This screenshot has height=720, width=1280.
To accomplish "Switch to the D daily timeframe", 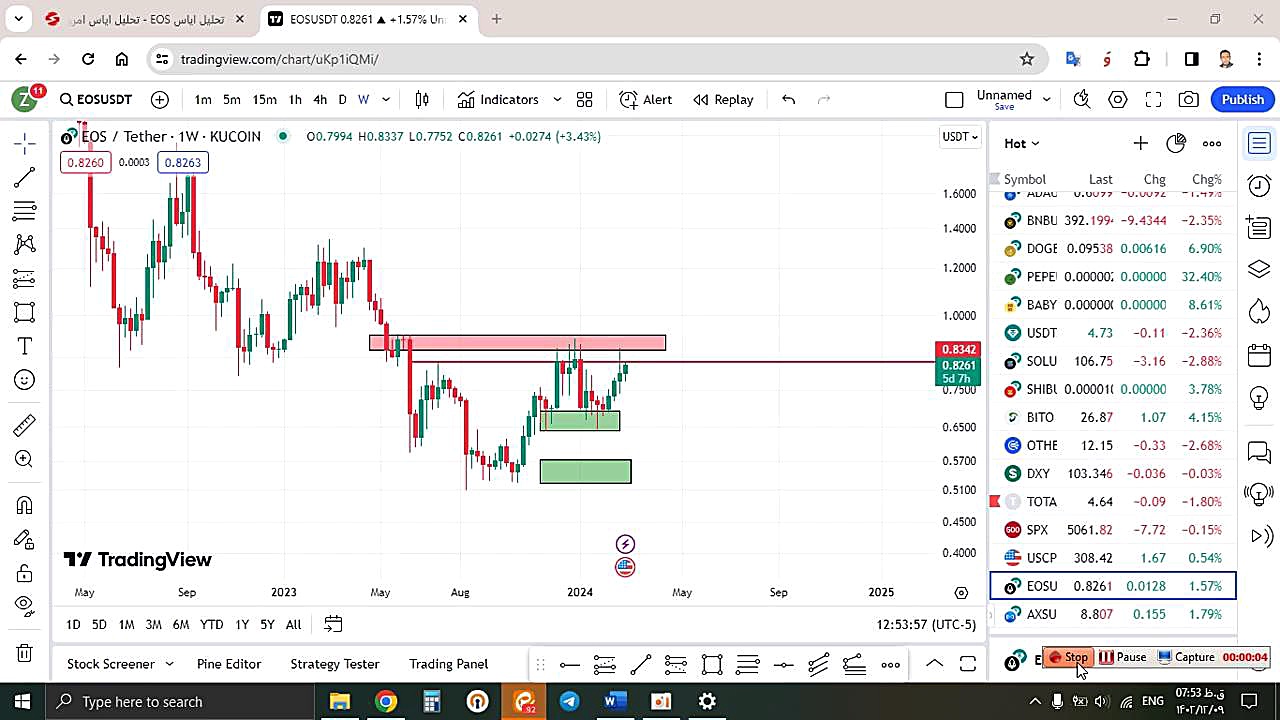I will pos(342,99).
